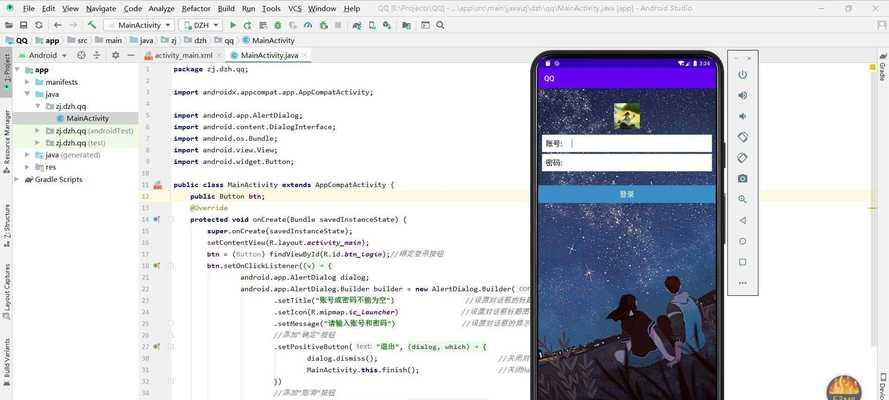889x400 pixels.
Task: Click the avatar image in the emulator
Action: point(627,116)
